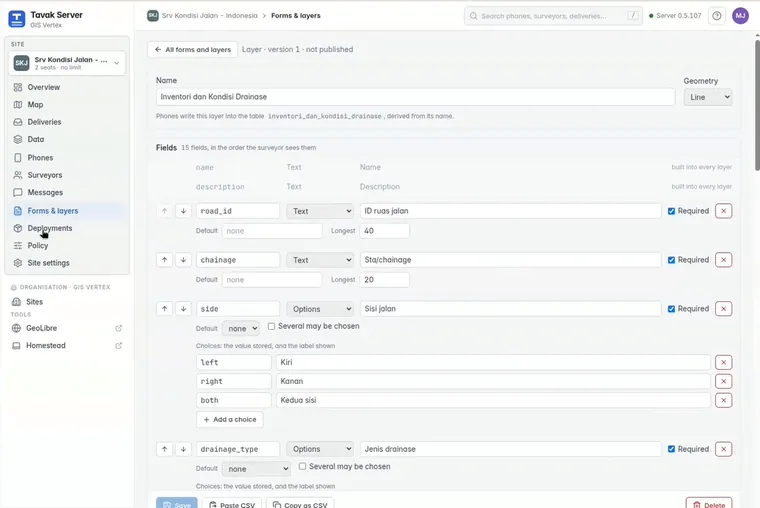Open chainage type dropdown showing Text
Screen dimensions: 760x508
[x=320, y=260]
